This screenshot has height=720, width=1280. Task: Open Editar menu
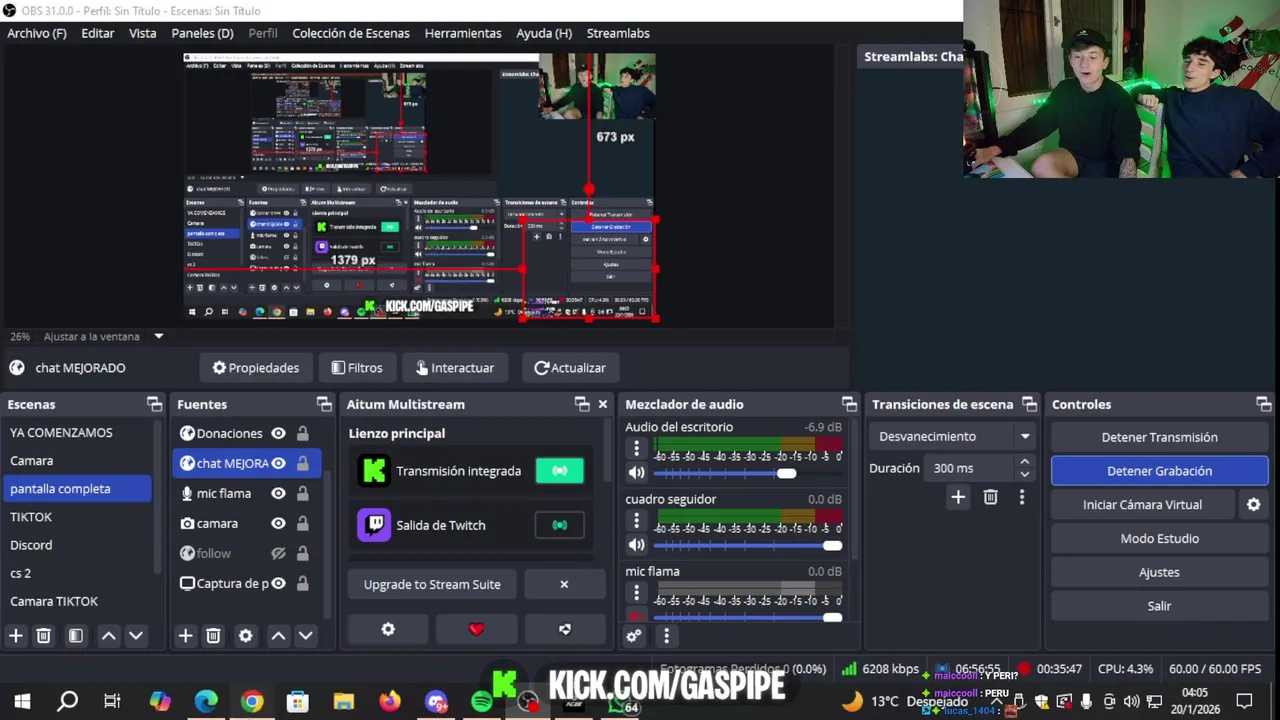point(97,33)
